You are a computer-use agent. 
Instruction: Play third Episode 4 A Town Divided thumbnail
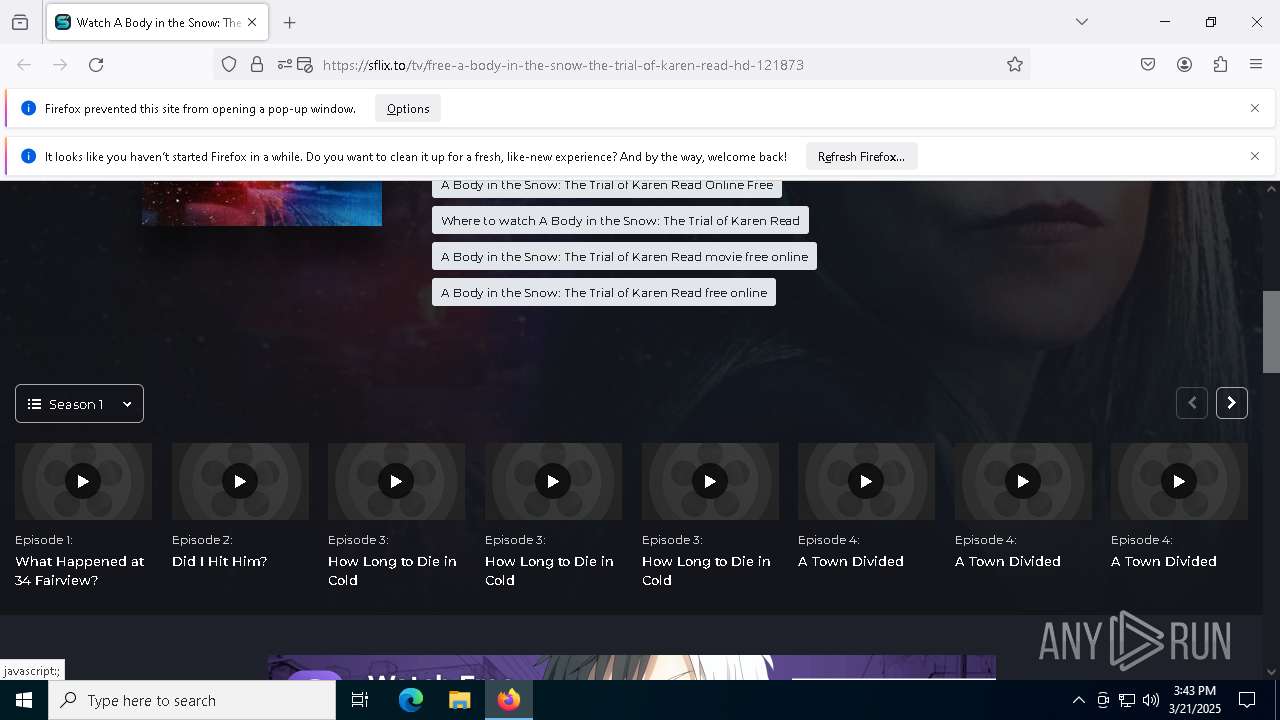pos(1179,481)
